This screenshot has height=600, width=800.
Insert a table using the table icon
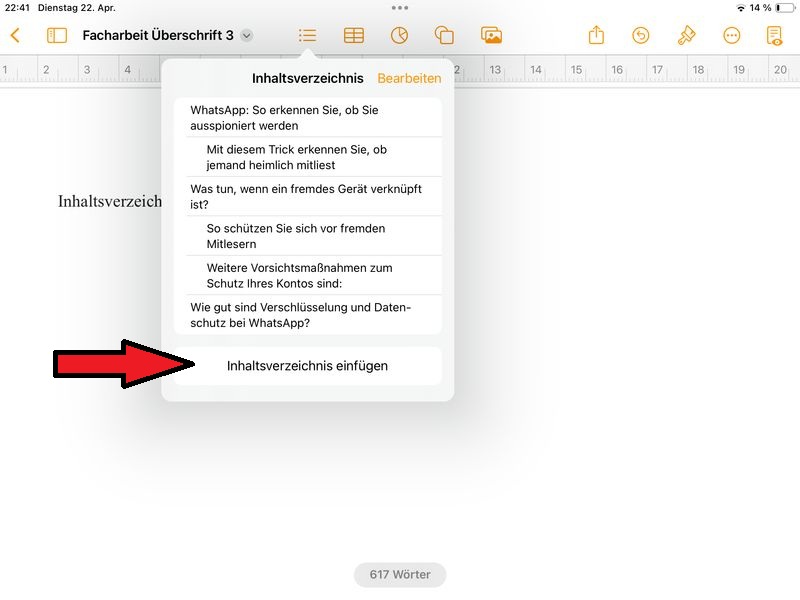354,35
